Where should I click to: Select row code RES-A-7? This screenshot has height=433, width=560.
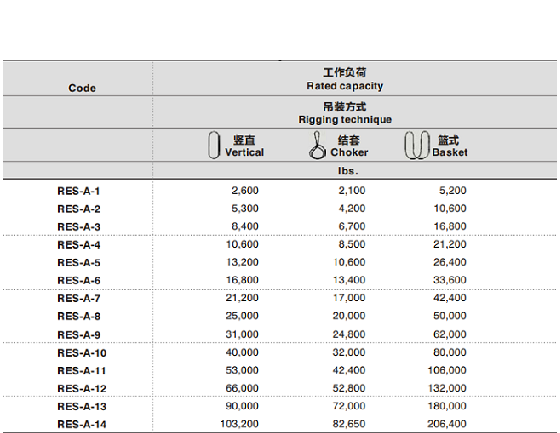pos(79,298)
